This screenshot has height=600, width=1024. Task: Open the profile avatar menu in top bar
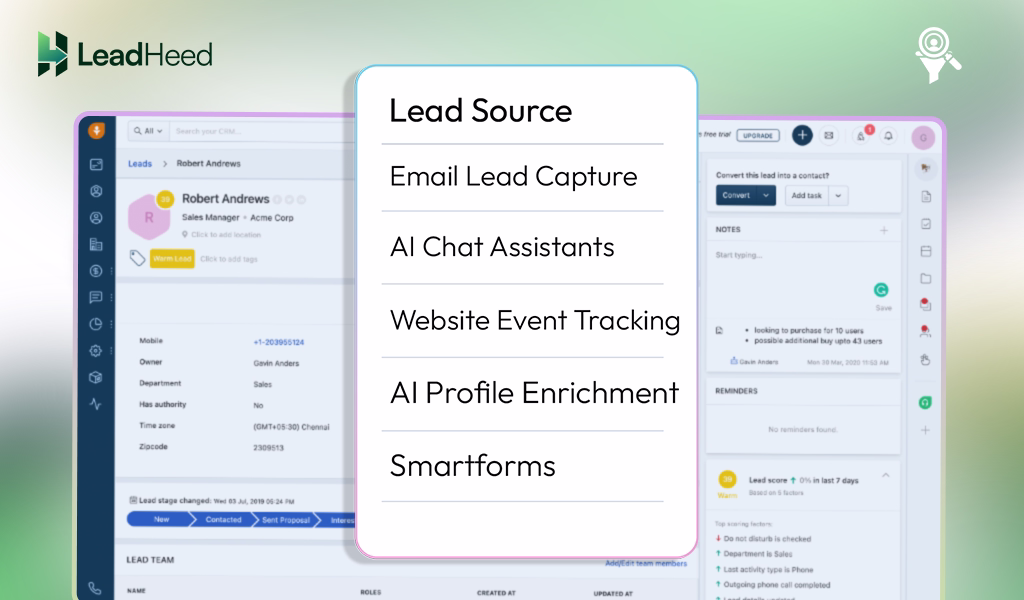[x=923, y=138]
